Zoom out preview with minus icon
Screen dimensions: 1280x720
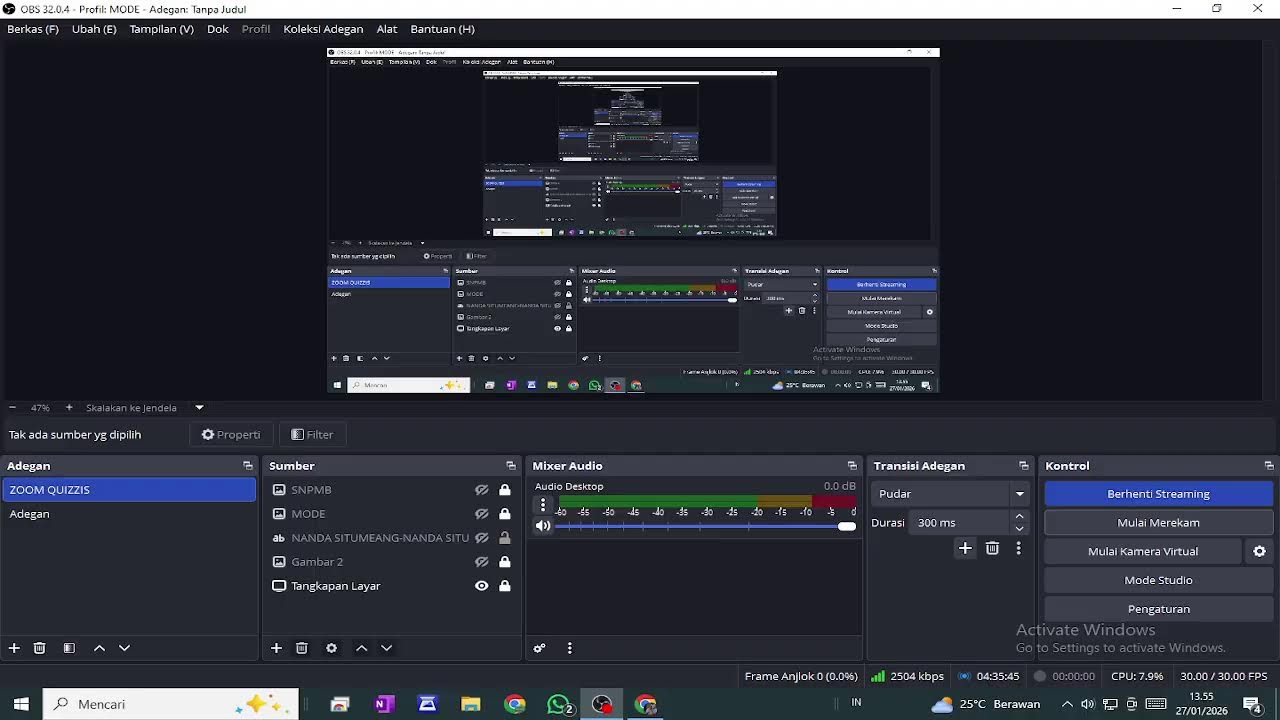tap(12, 408)
